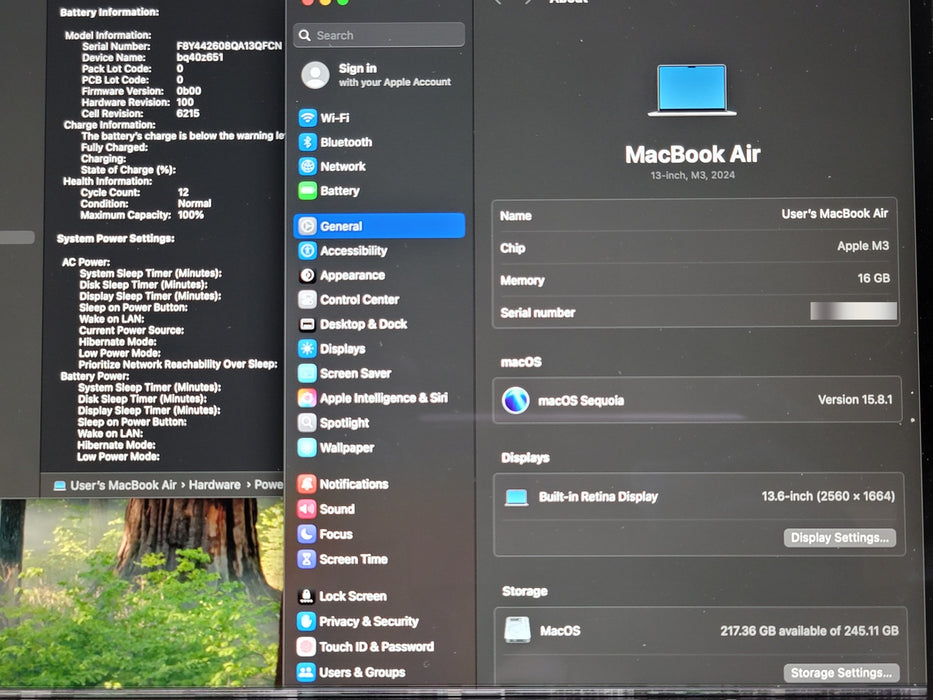Click the MacOS storage drive icon
This screenshot has width=933, height=700.
coord(517,630)
